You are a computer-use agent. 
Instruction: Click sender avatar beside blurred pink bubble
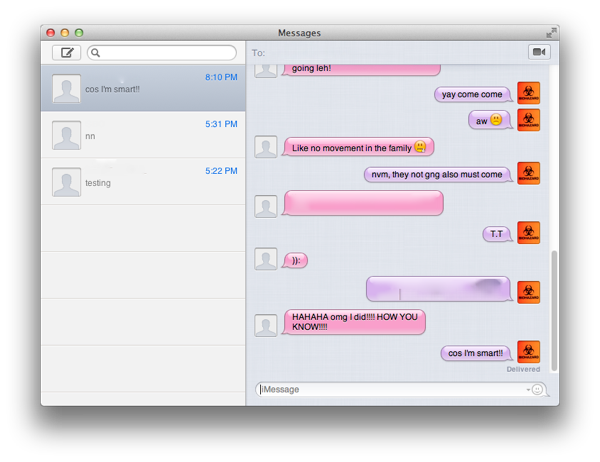tap(266, 206)
